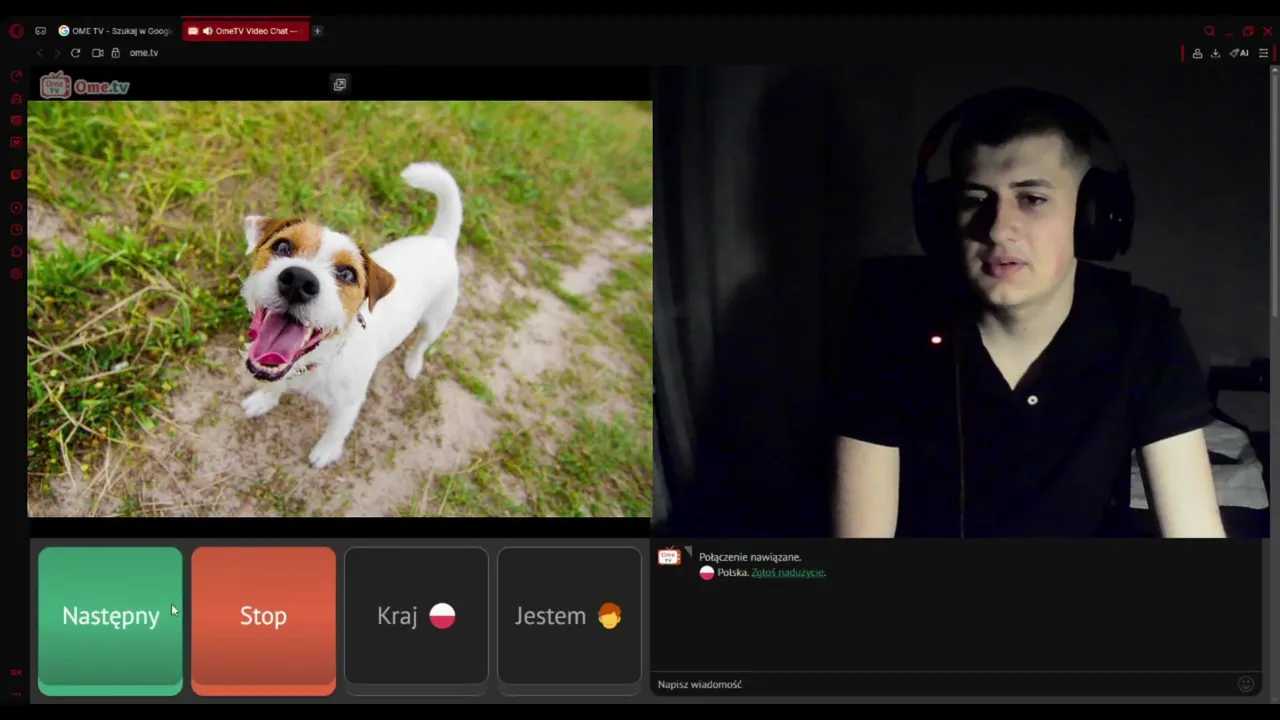Click the "Polska." country text in chat
Screen dimensions: 1280x720
(733, 573)
